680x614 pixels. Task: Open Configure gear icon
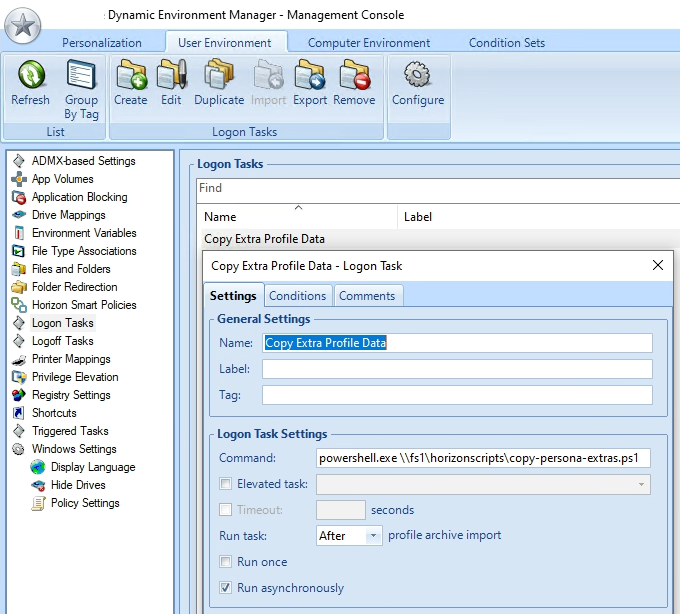point(417,74)
